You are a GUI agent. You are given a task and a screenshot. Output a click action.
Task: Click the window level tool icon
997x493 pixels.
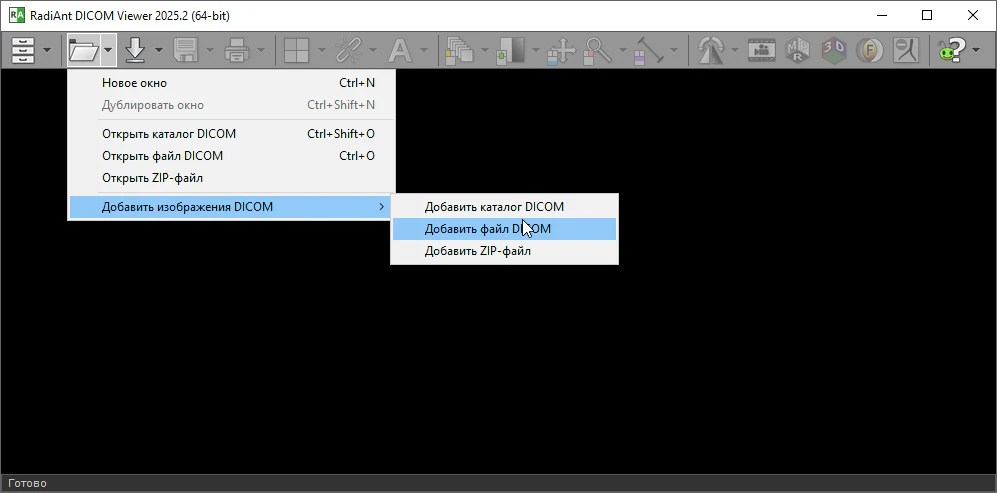[511, 49]
